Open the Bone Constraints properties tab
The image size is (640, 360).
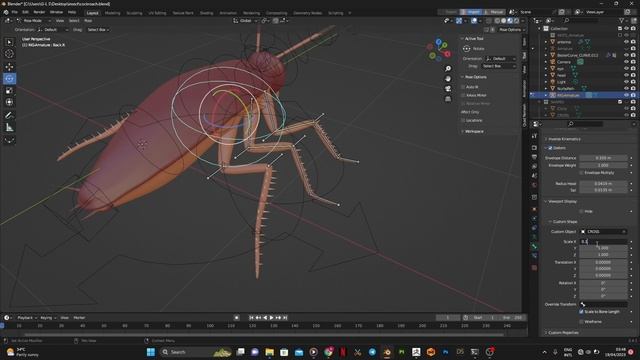pos(534,256)
